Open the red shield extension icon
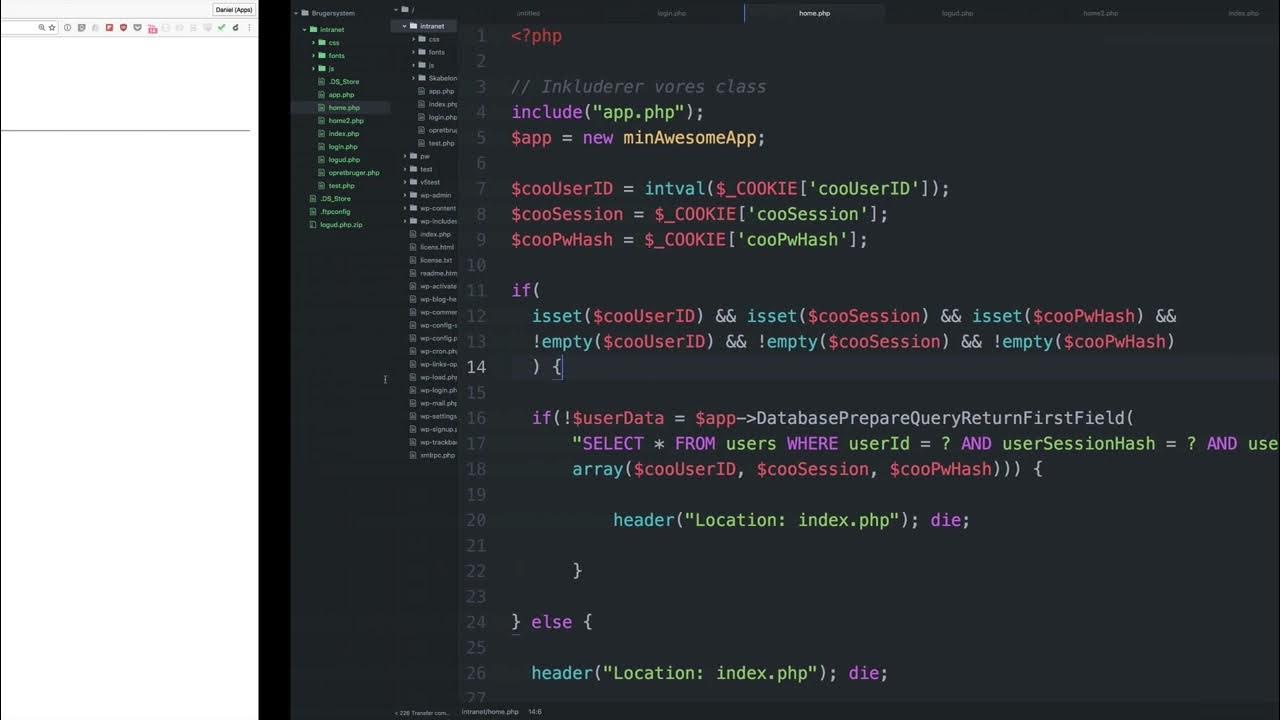Image resolution: width=1280 pixels, height=720 pixels. click(x=123, y=28)
